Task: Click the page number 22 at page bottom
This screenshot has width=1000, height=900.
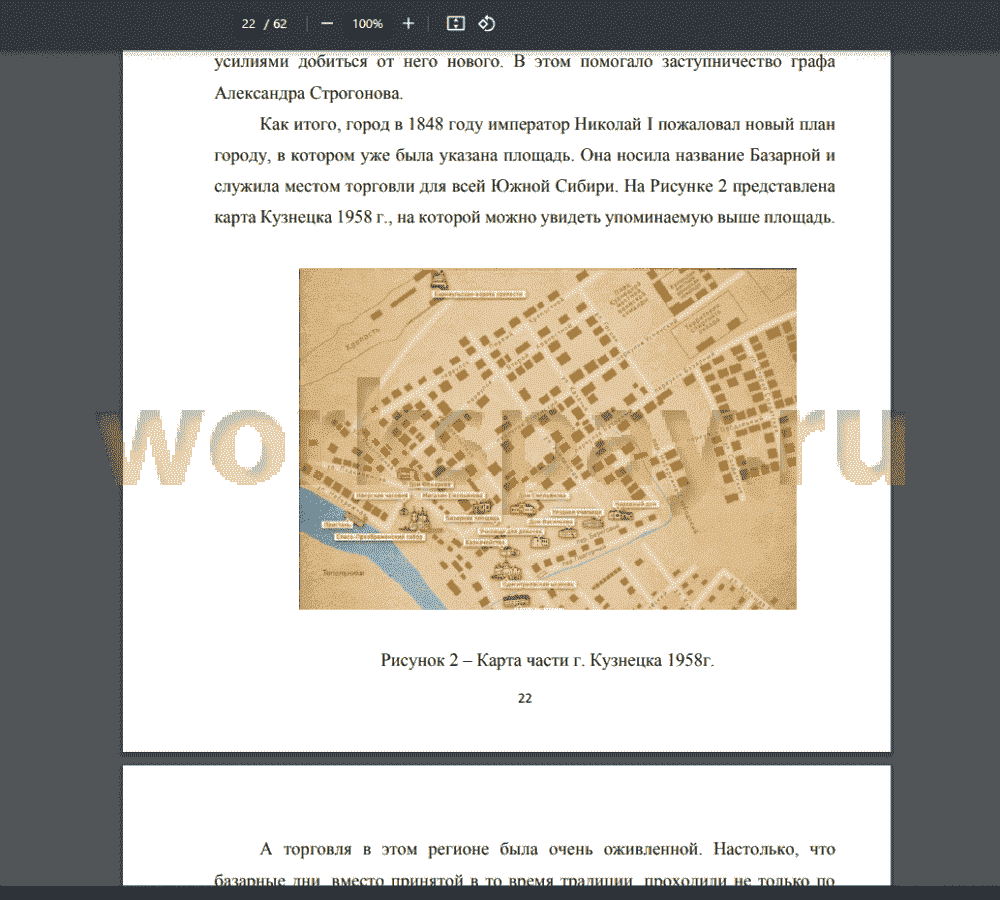Action: click(525, 698)
